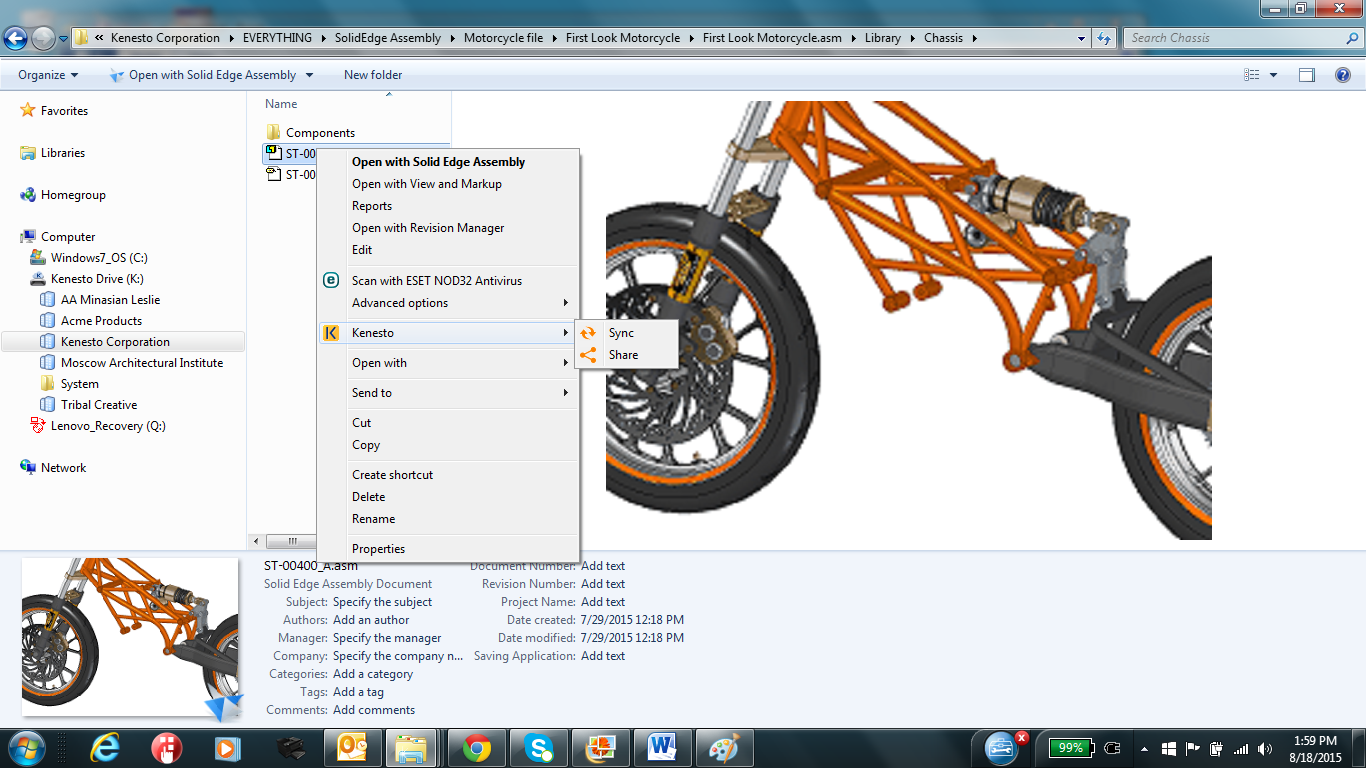The height and width of the screenshot is (768, 1366).
Task: Click the horizontal scrollbar left arrow
Action: [x=257, y=541]
